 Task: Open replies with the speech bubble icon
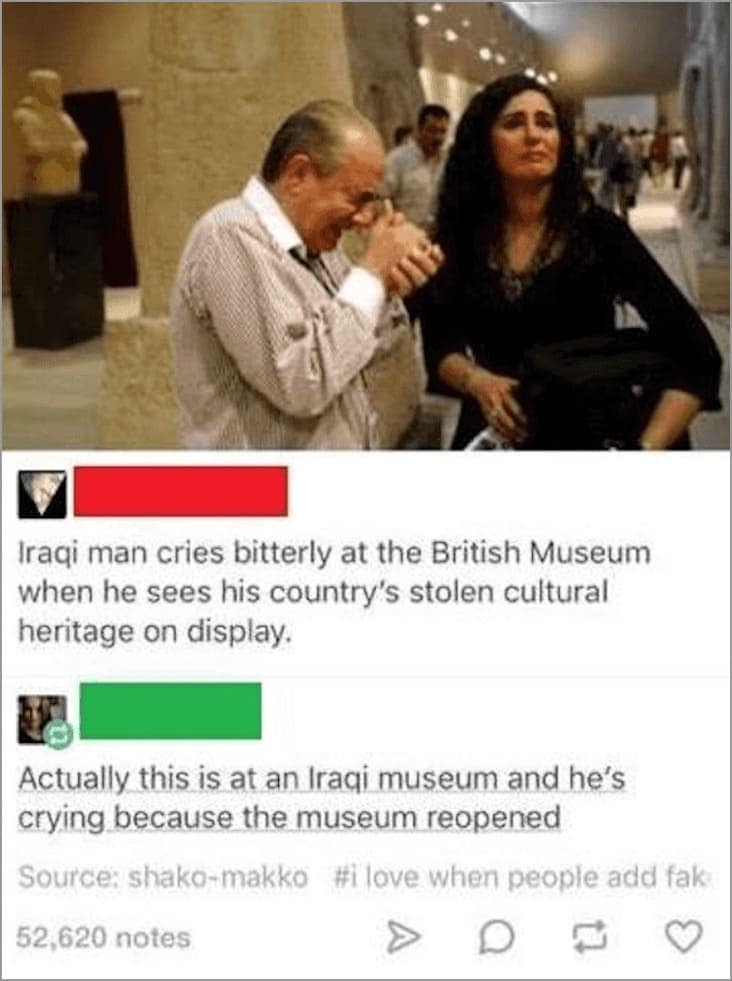[496, 937]
